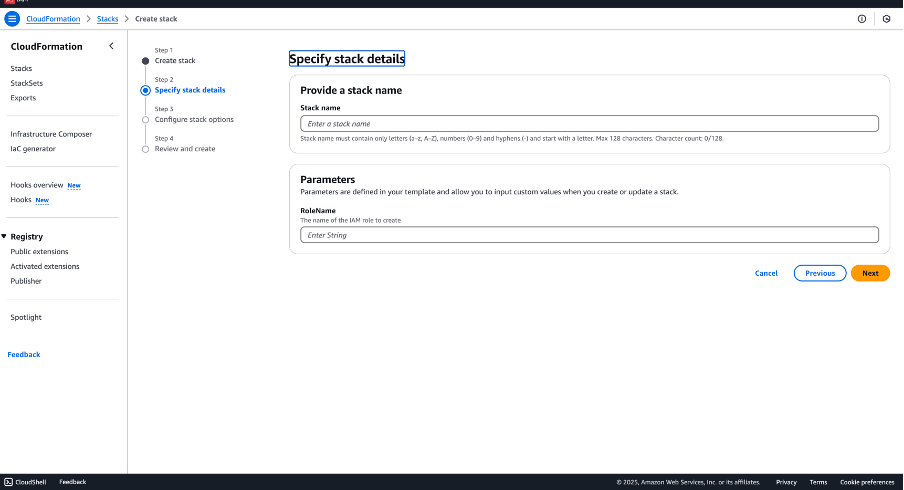Open the hamburger navigation menu icon
904x490 pixels.
(x=12, y=18)
